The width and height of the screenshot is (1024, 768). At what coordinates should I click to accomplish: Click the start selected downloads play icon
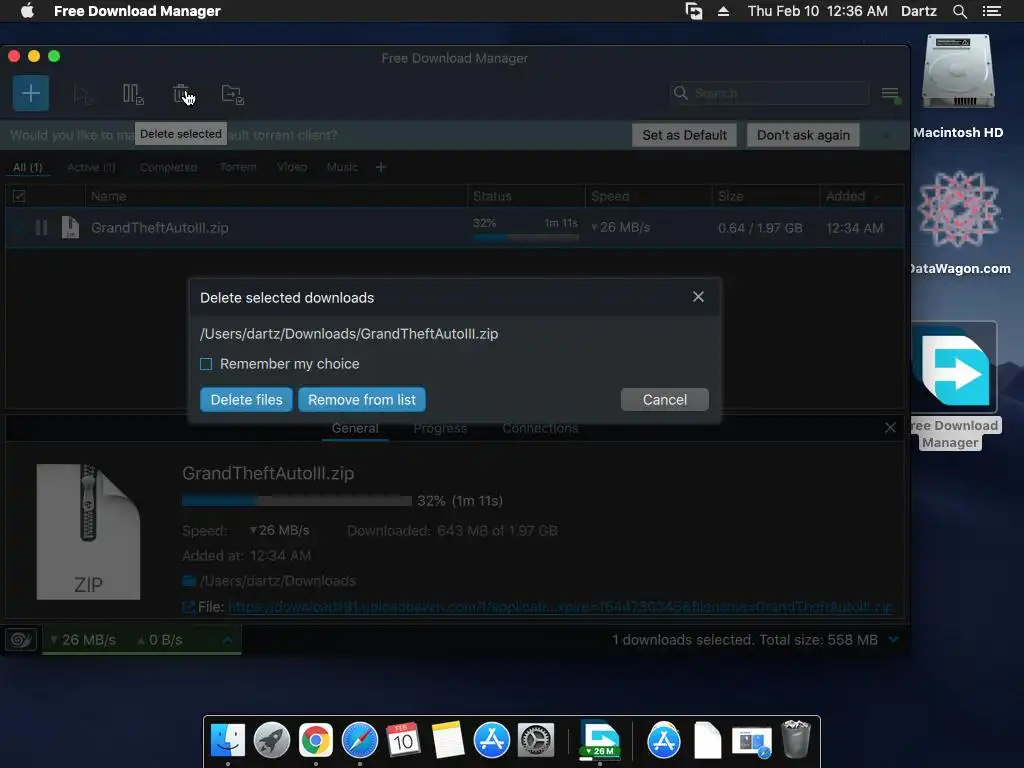point(82,95)
